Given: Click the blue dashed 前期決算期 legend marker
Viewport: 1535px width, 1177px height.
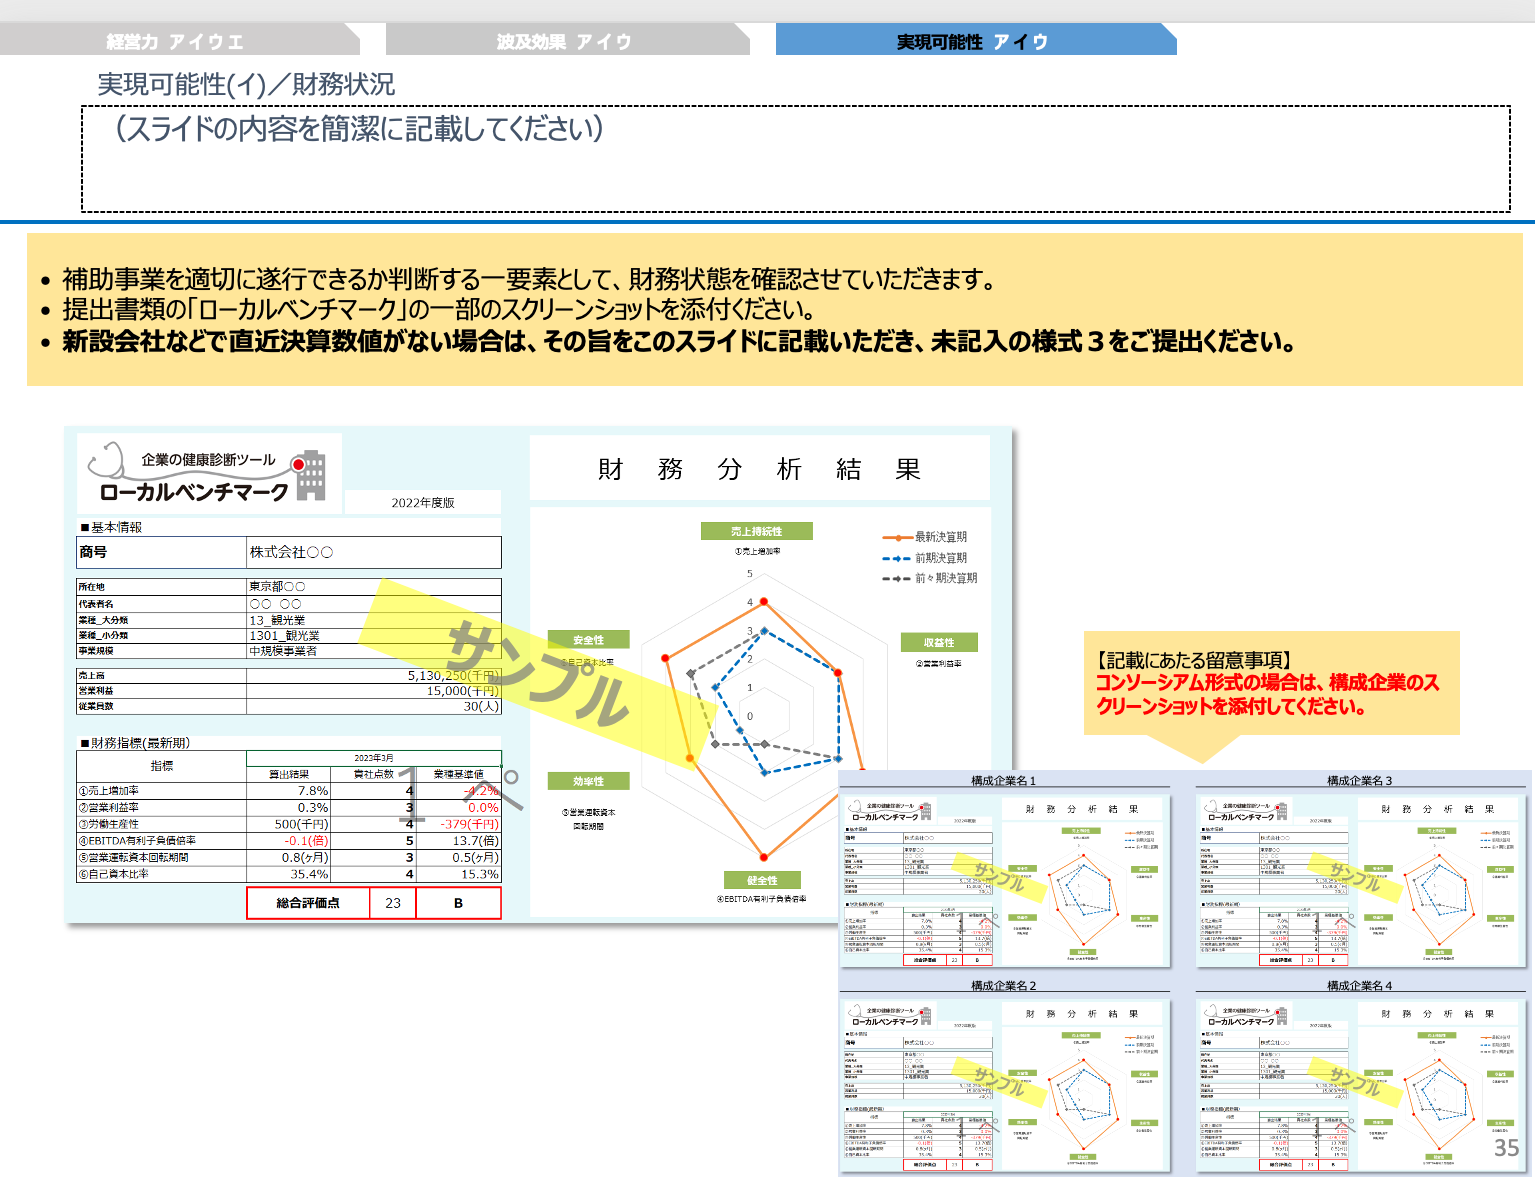Looking at the screenshot, I should point(896,557).
